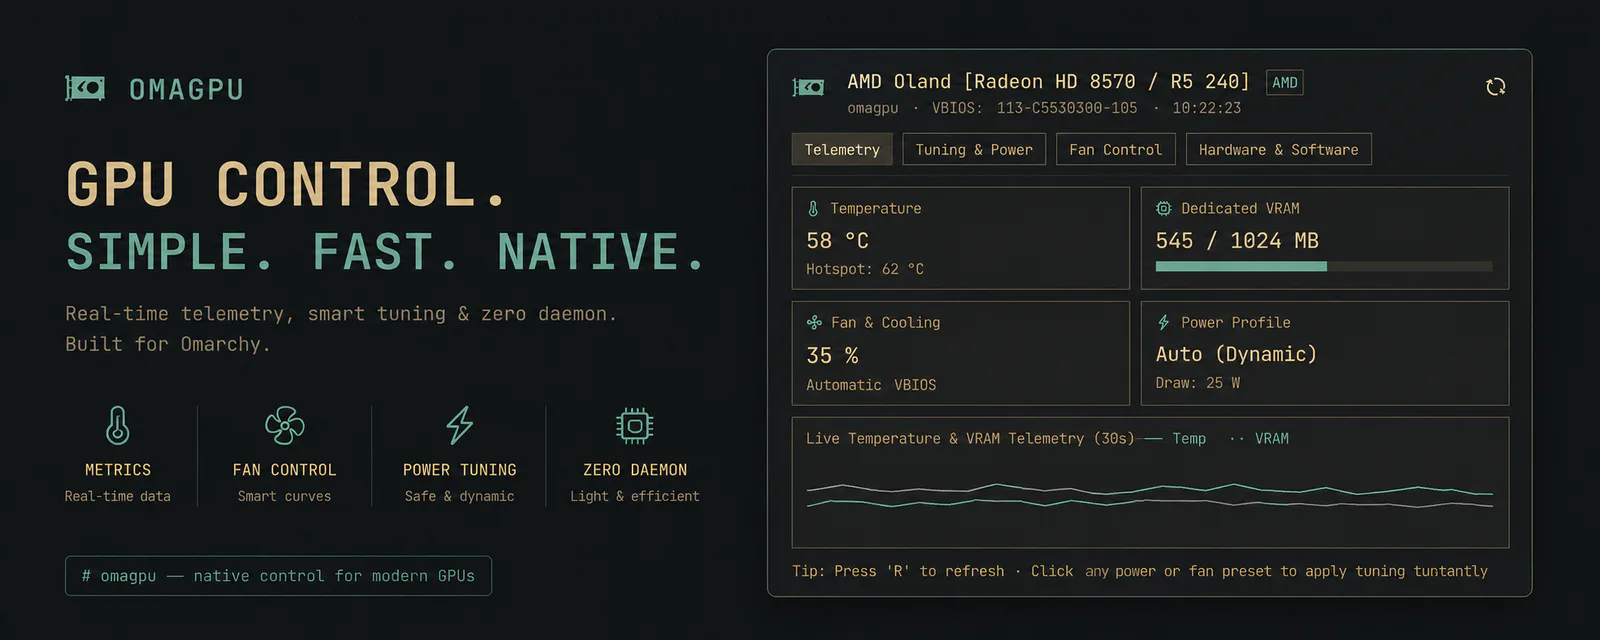Screen dimensions: 1600x640
Task: Click the OMAGPU brand name text
Action: click(187, 90)
